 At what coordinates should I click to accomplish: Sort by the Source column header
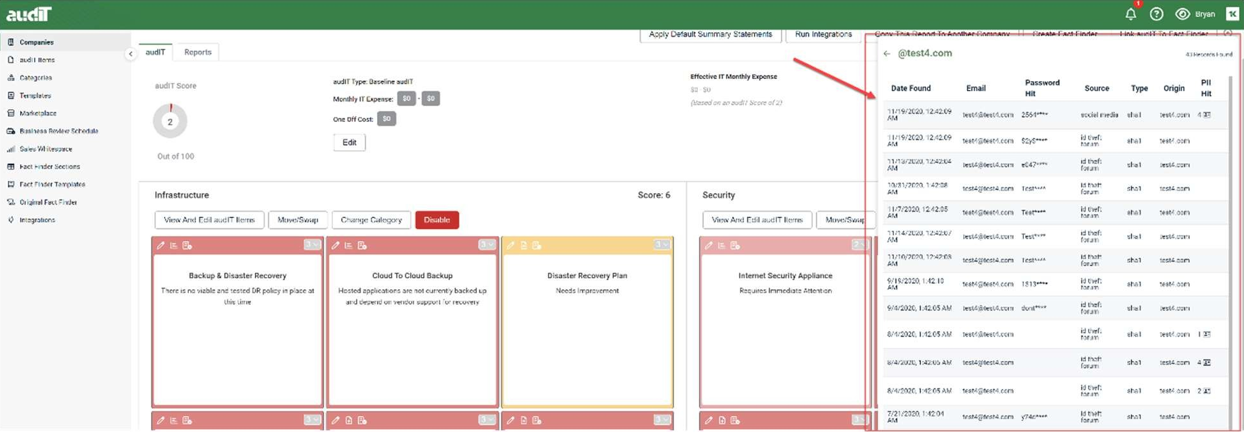(x=1097, y=88)
